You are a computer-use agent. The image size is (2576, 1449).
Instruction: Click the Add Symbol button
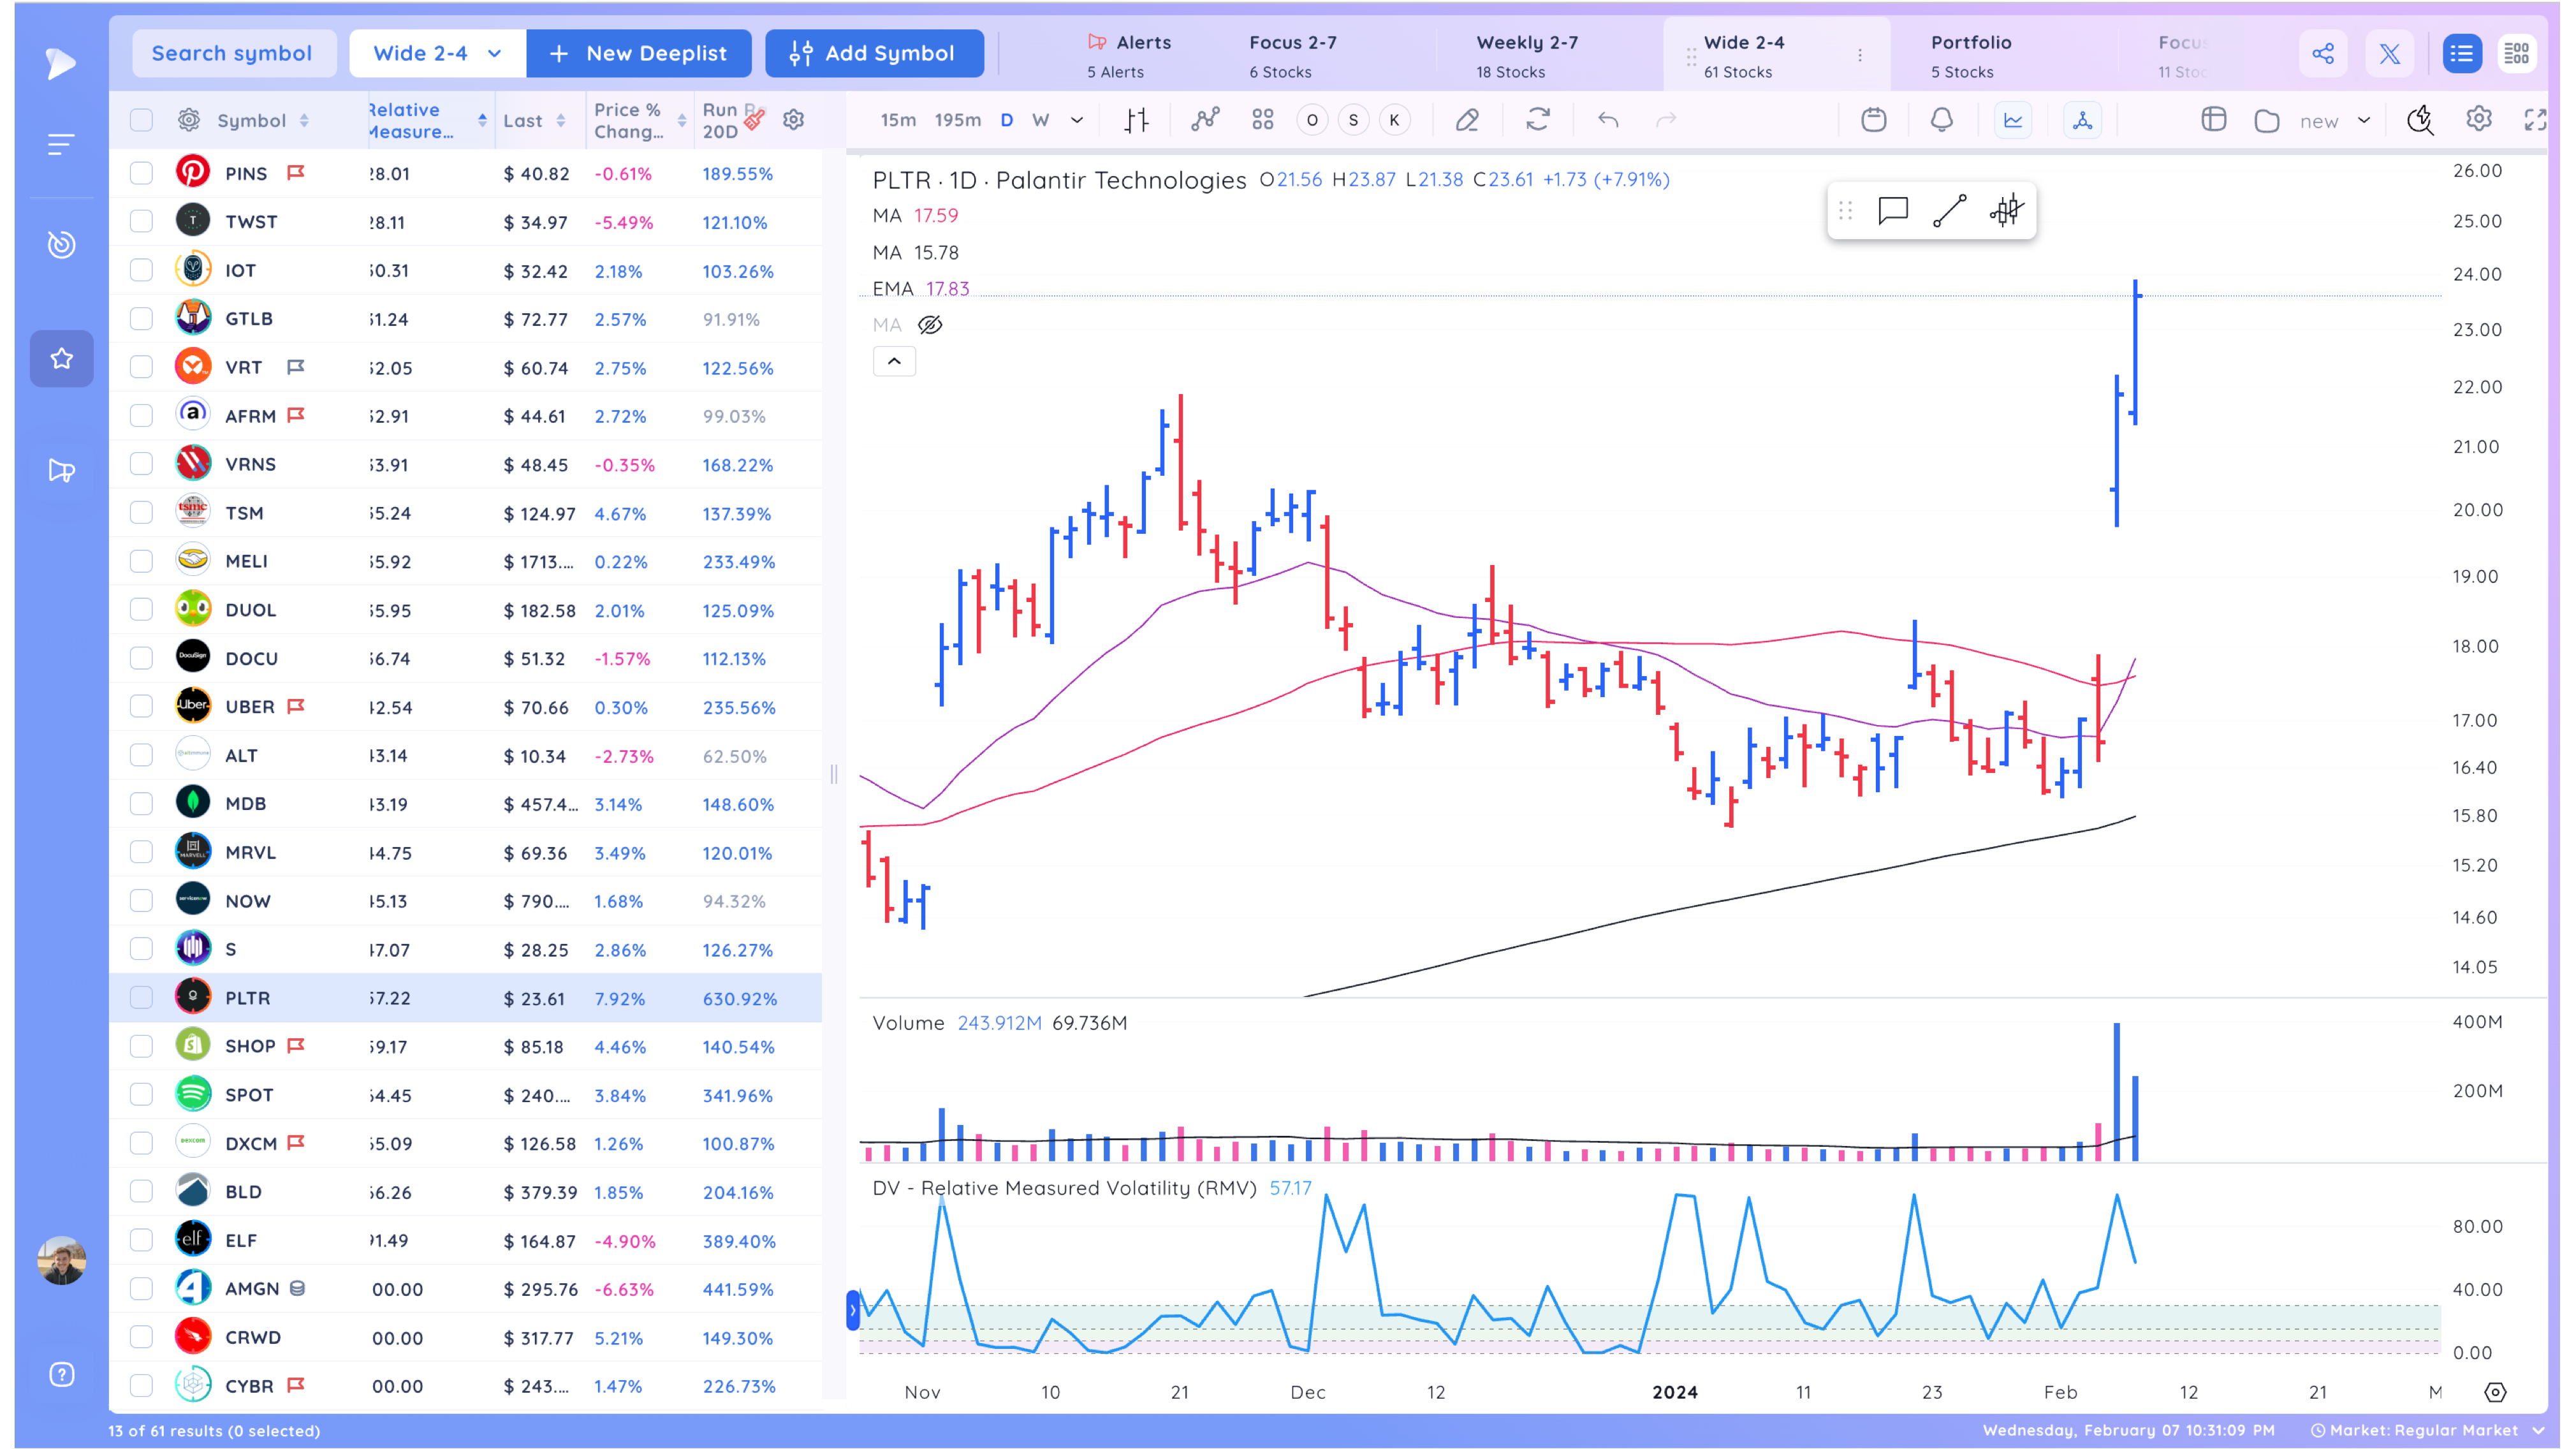pyautogui.click(x=874, y=53)
